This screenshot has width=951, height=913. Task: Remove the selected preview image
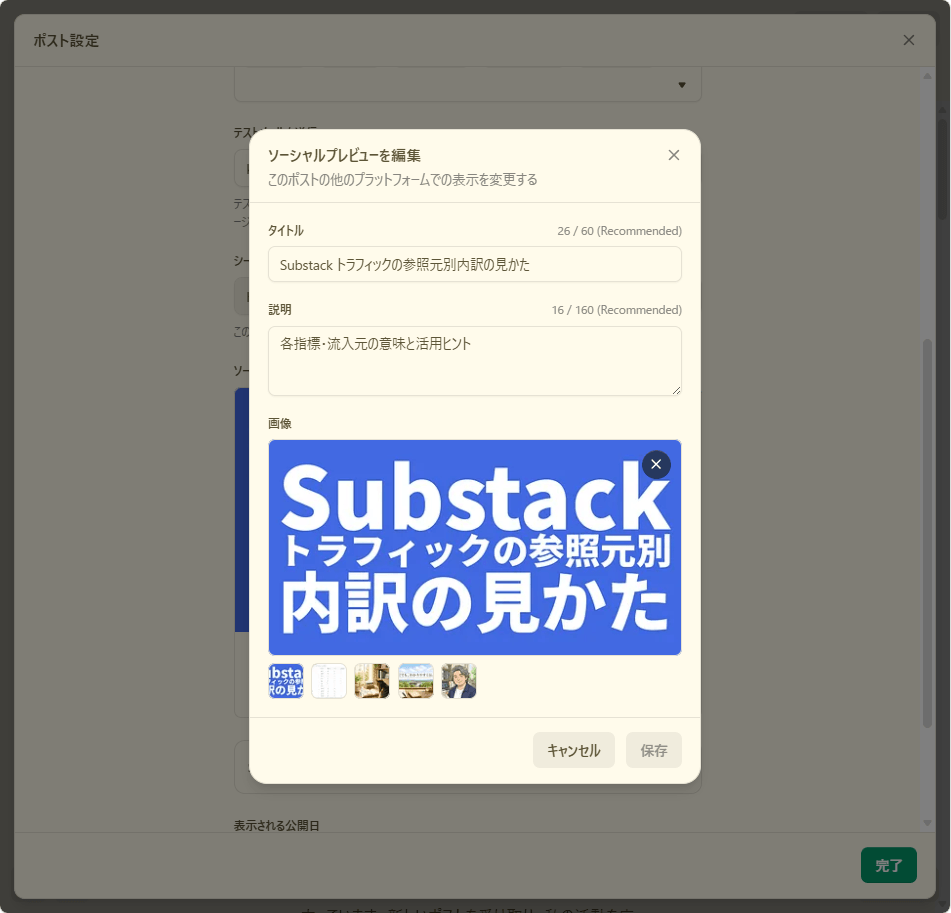(x=656, y=464)
